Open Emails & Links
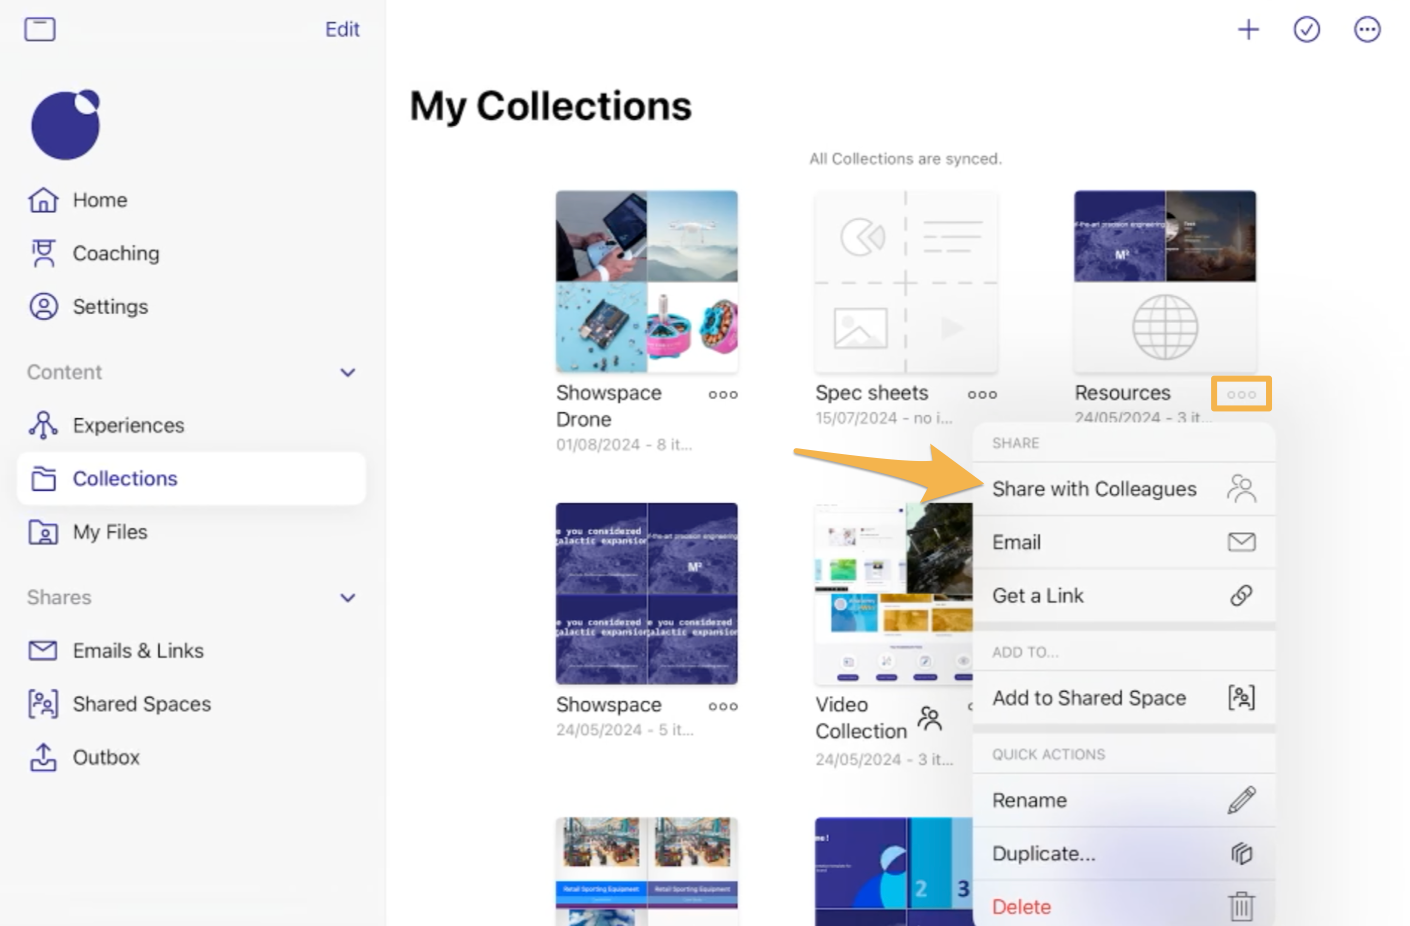This screenshot has height=926, width=1410. pyautogui.click(x=138, y=650)
